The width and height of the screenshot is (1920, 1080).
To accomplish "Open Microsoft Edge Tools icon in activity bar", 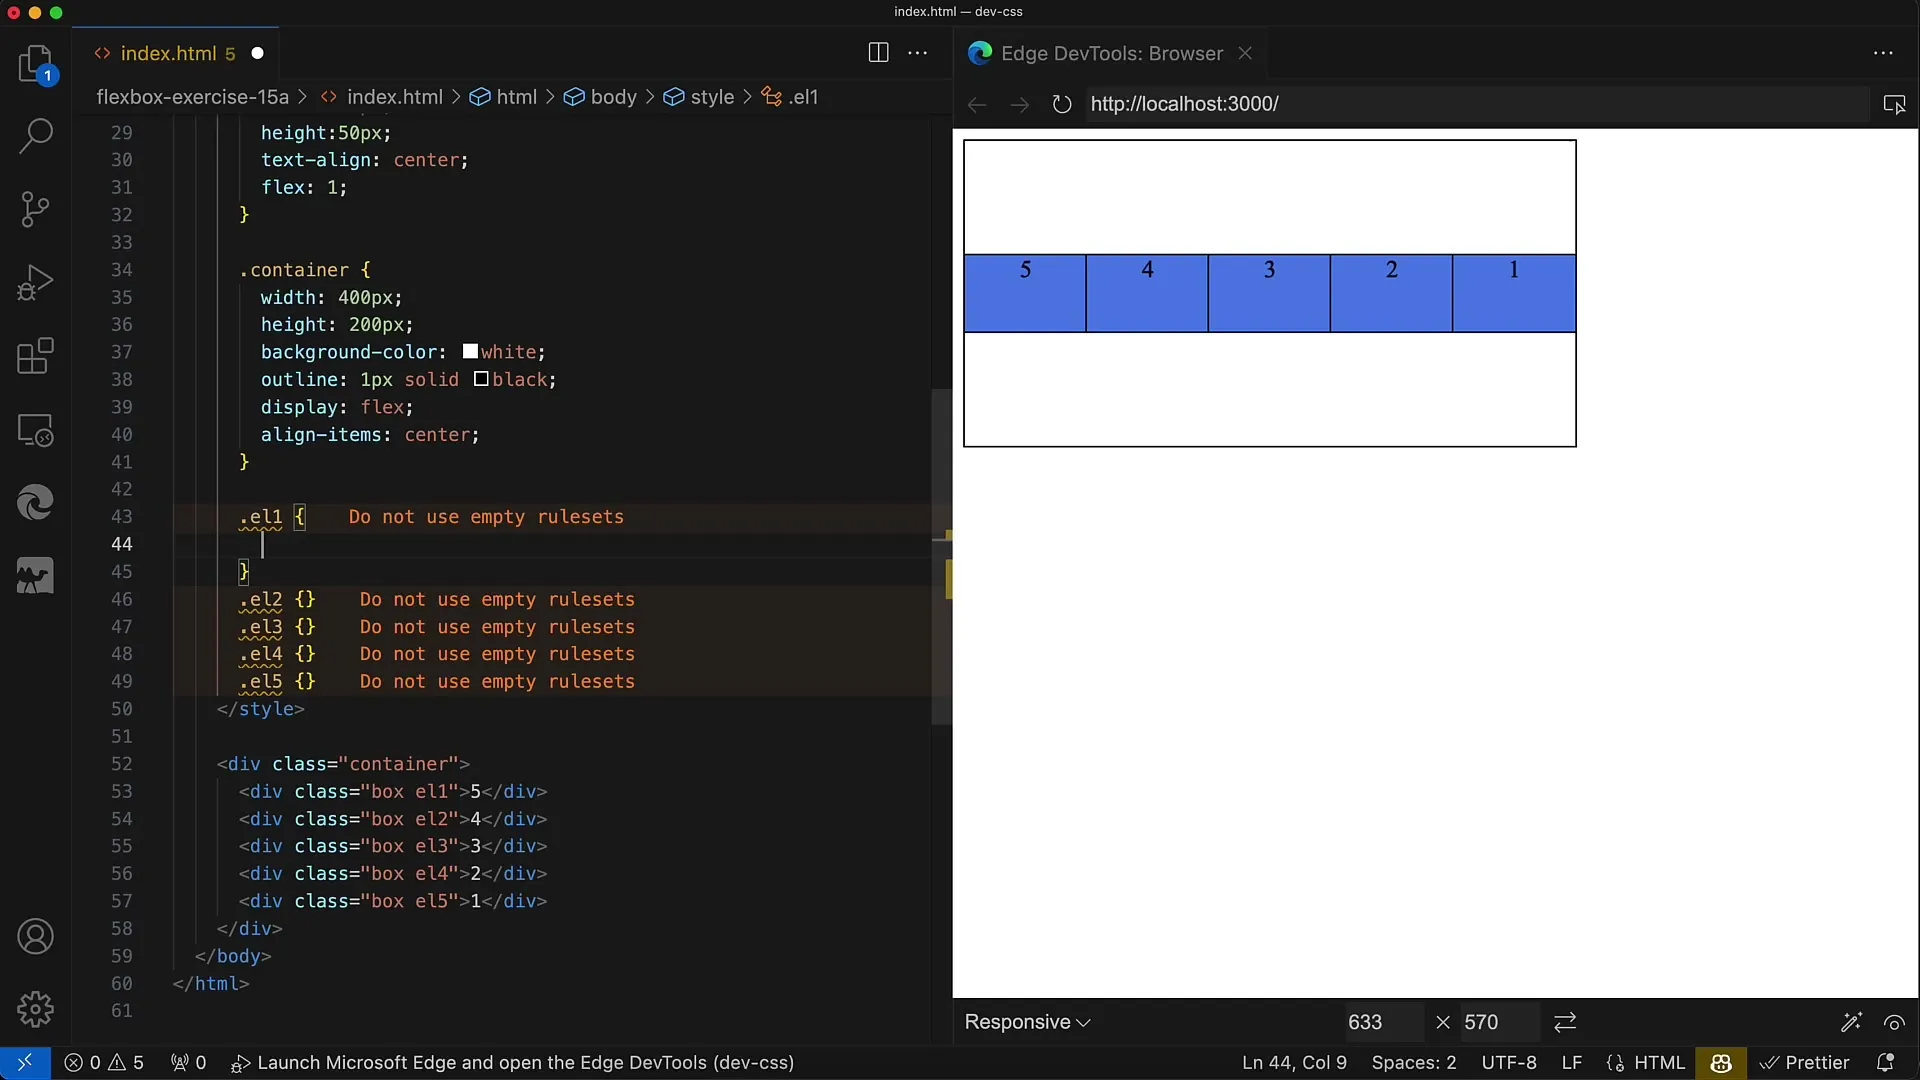I will click(36, 503).
